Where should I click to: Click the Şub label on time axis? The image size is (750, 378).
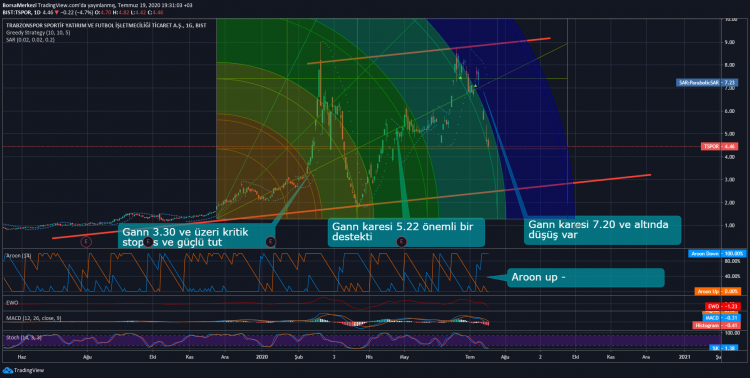pyautogui.click(x=298, y=357)
